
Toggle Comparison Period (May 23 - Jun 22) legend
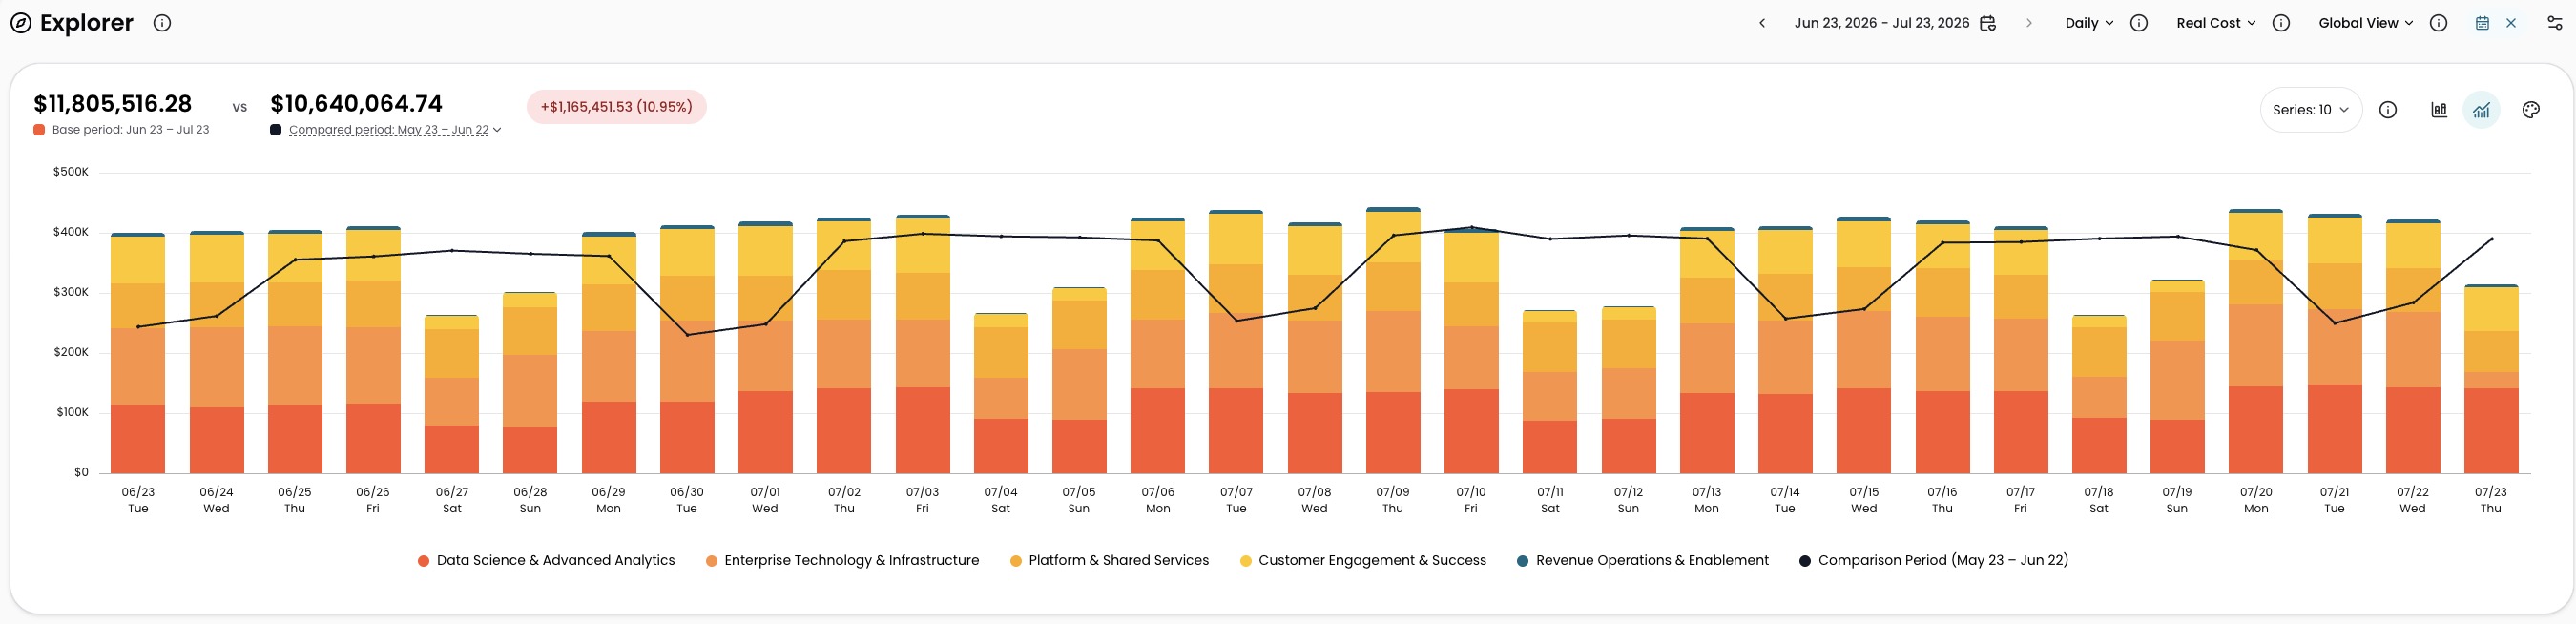point(1933,561)
